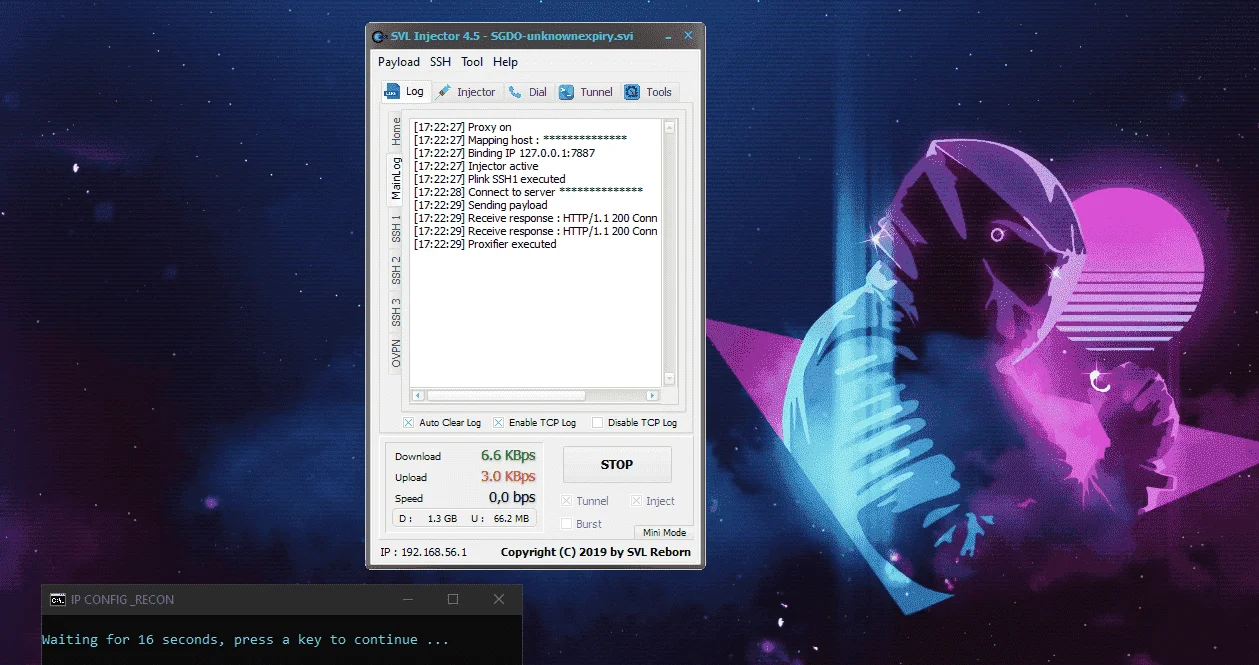This screenshot has width=1259, height=665.
Task: Enable the Burst checkbox
Action: 567,524
